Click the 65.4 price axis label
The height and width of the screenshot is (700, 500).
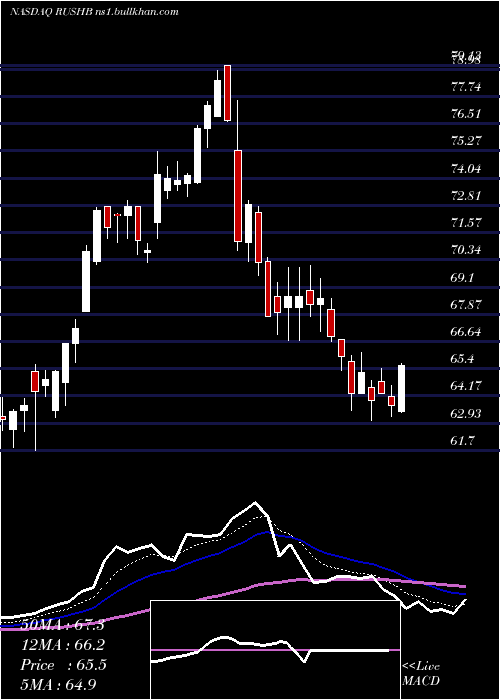click(x=462, y=359)
